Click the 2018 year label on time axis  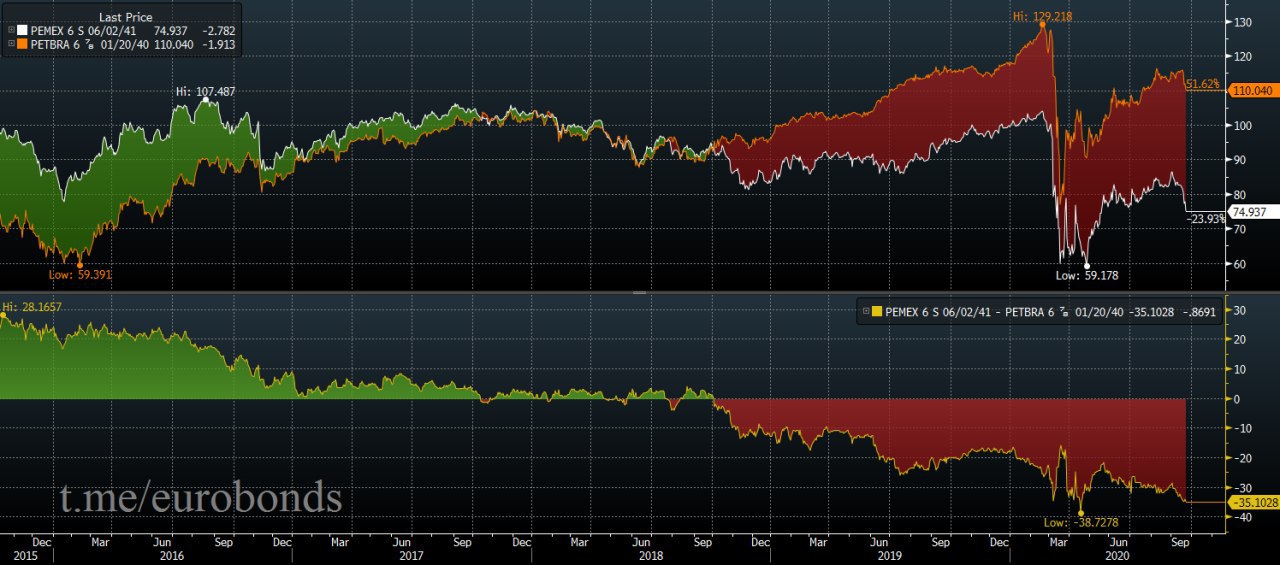[x=651, y=555]
